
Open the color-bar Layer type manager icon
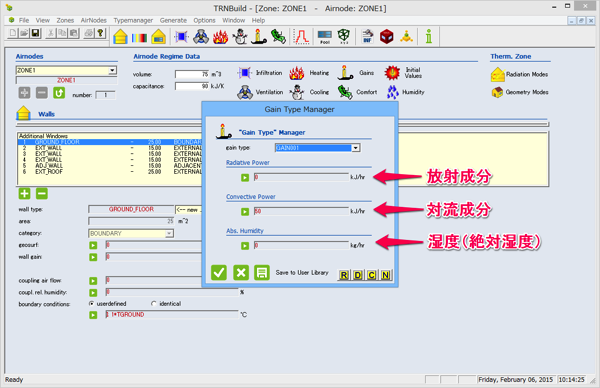coord(139,37)
